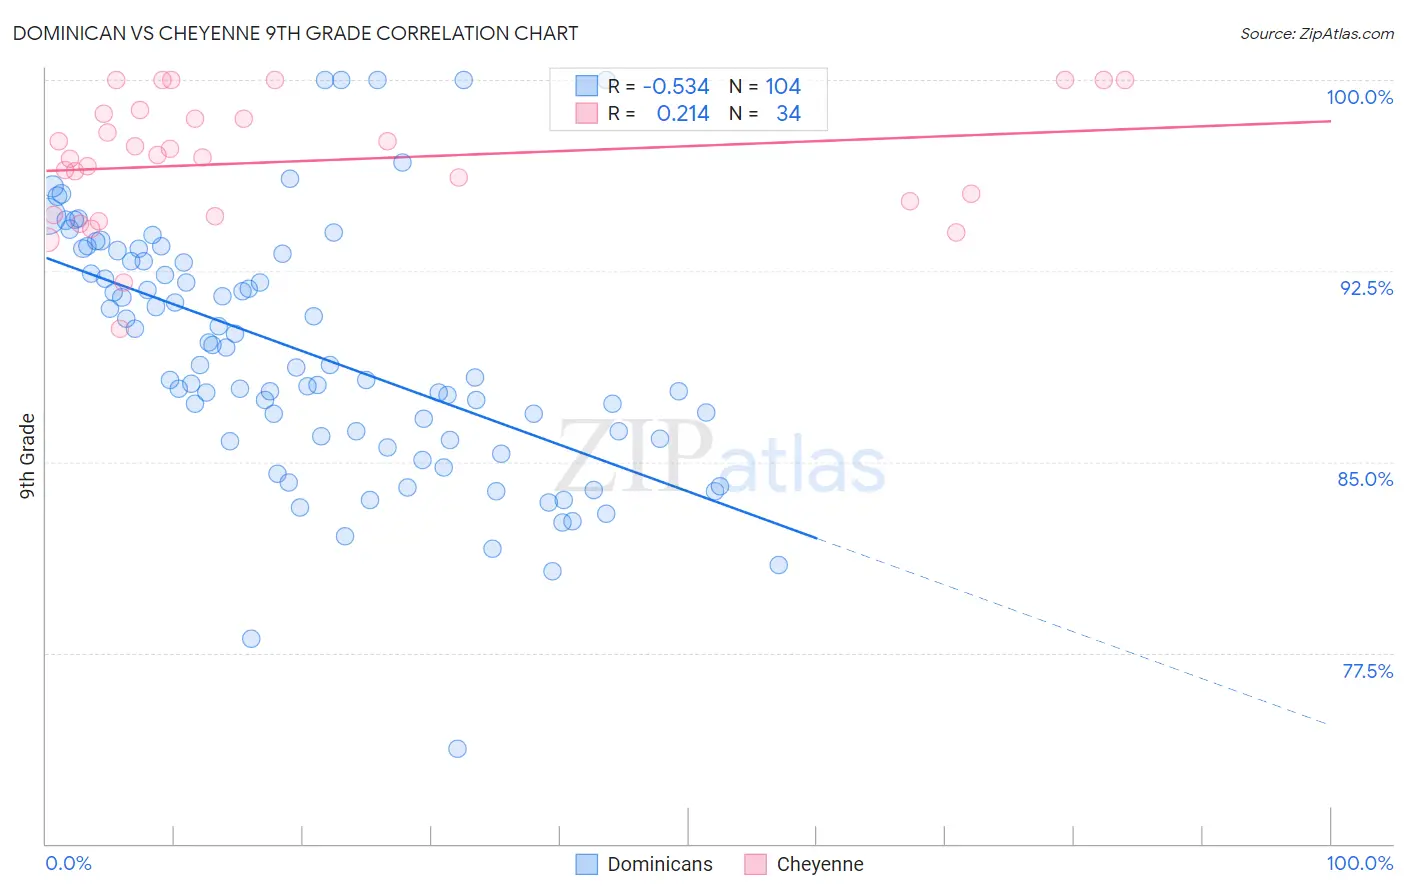Click the Dominicans legend color swatch
Image resolution: width=1406 pixels, height=892 pixels.
pos(587,864)
